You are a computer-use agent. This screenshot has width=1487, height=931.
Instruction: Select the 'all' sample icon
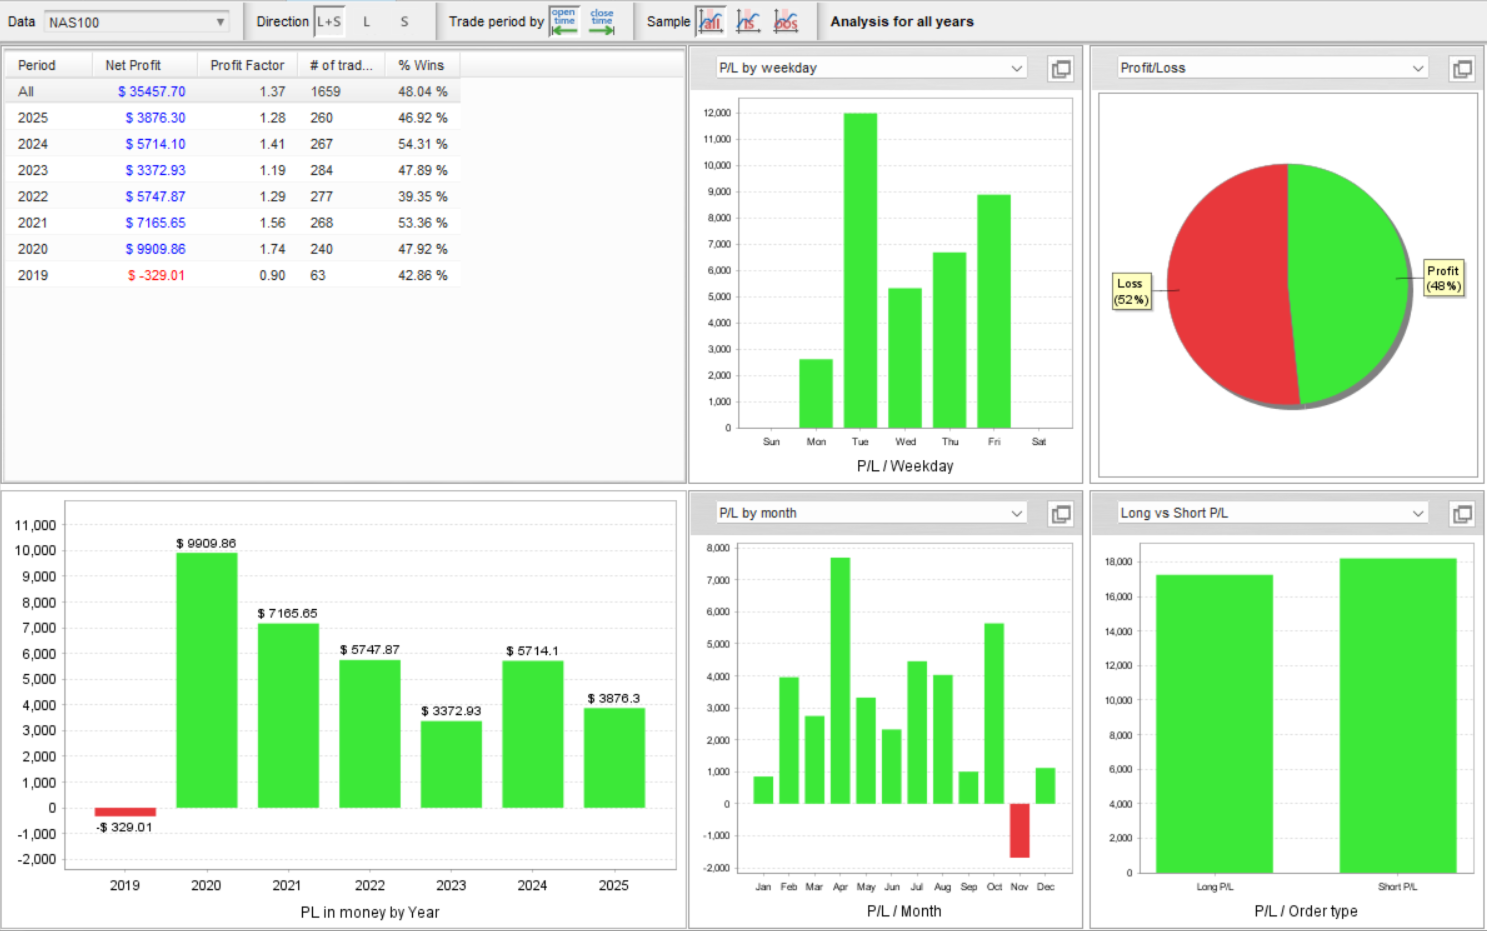(710, 21)
